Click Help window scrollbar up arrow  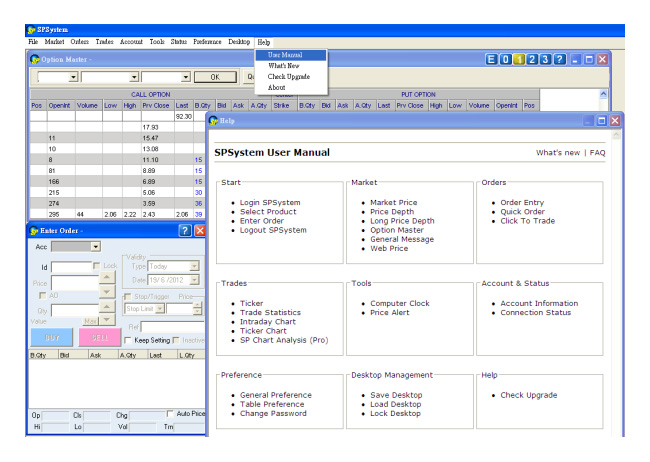[x=616, y=135]
